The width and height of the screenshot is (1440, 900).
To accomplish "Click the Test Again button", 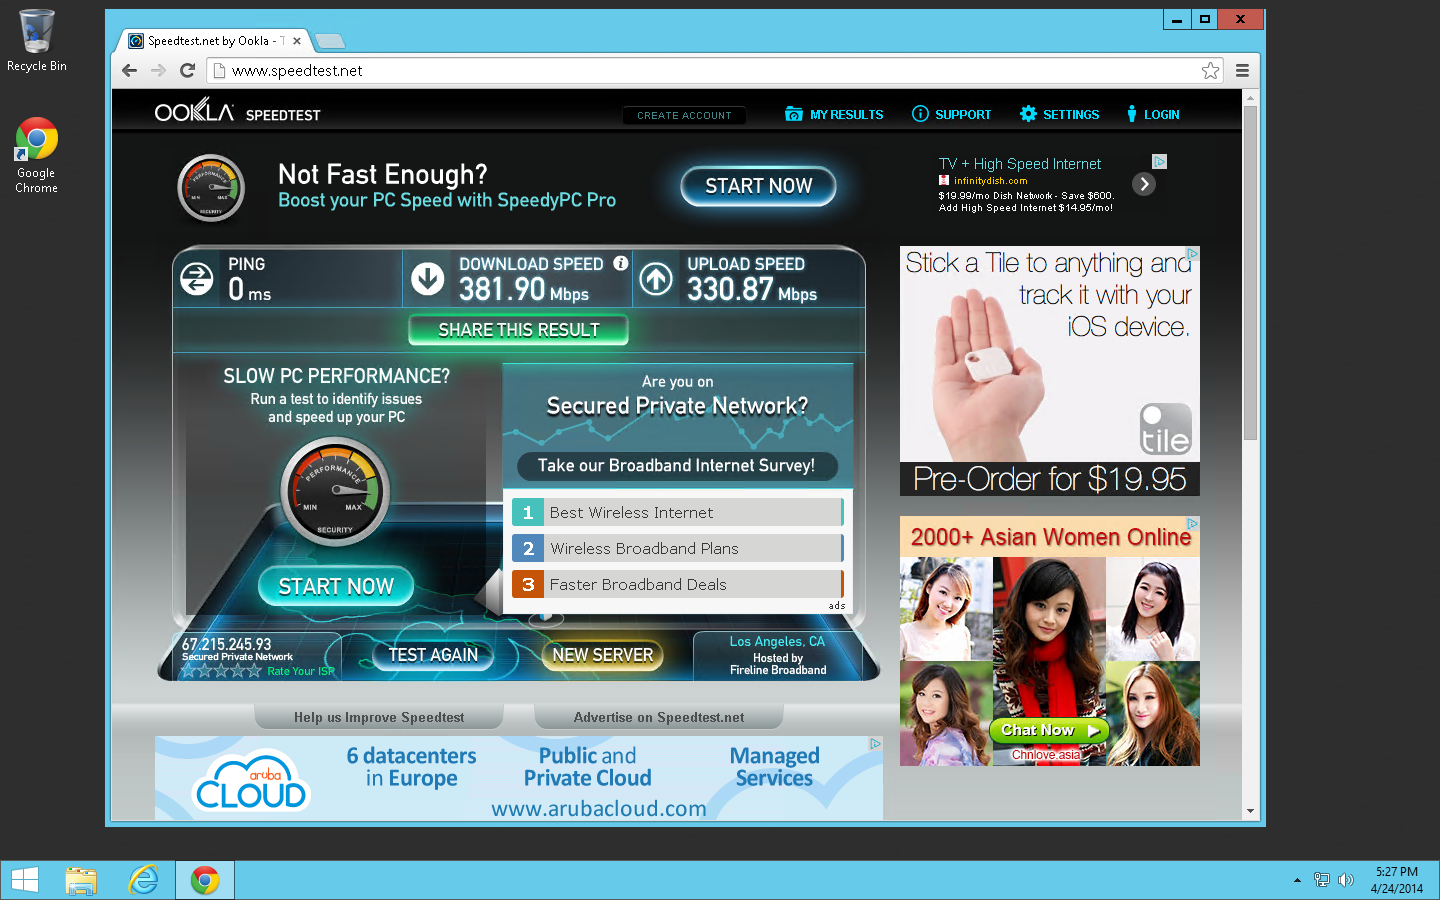I will coord(433,655).
